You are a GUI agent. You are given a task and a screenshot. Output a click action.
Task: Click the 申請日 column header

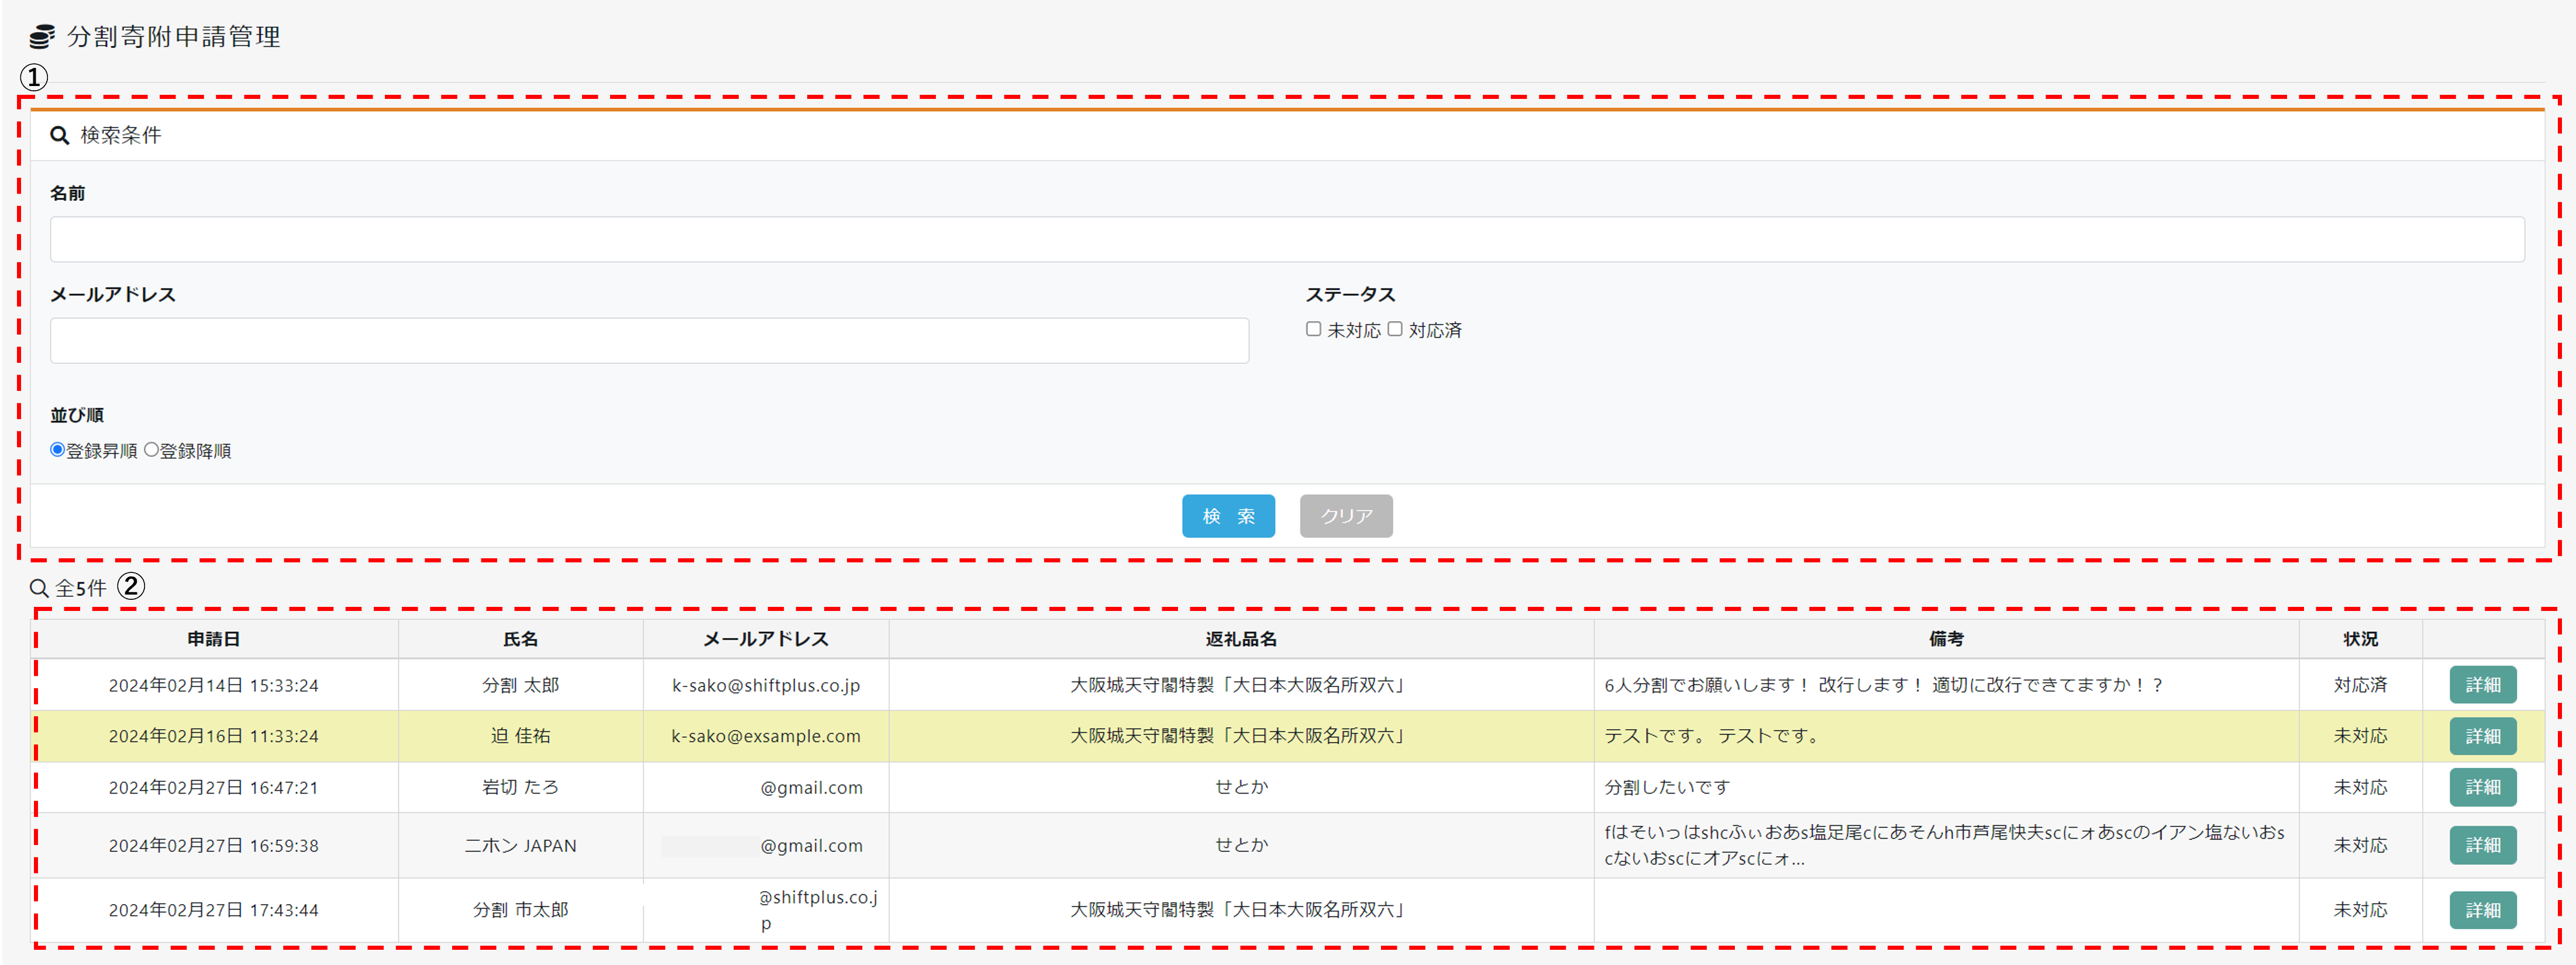tap(213, 639)
